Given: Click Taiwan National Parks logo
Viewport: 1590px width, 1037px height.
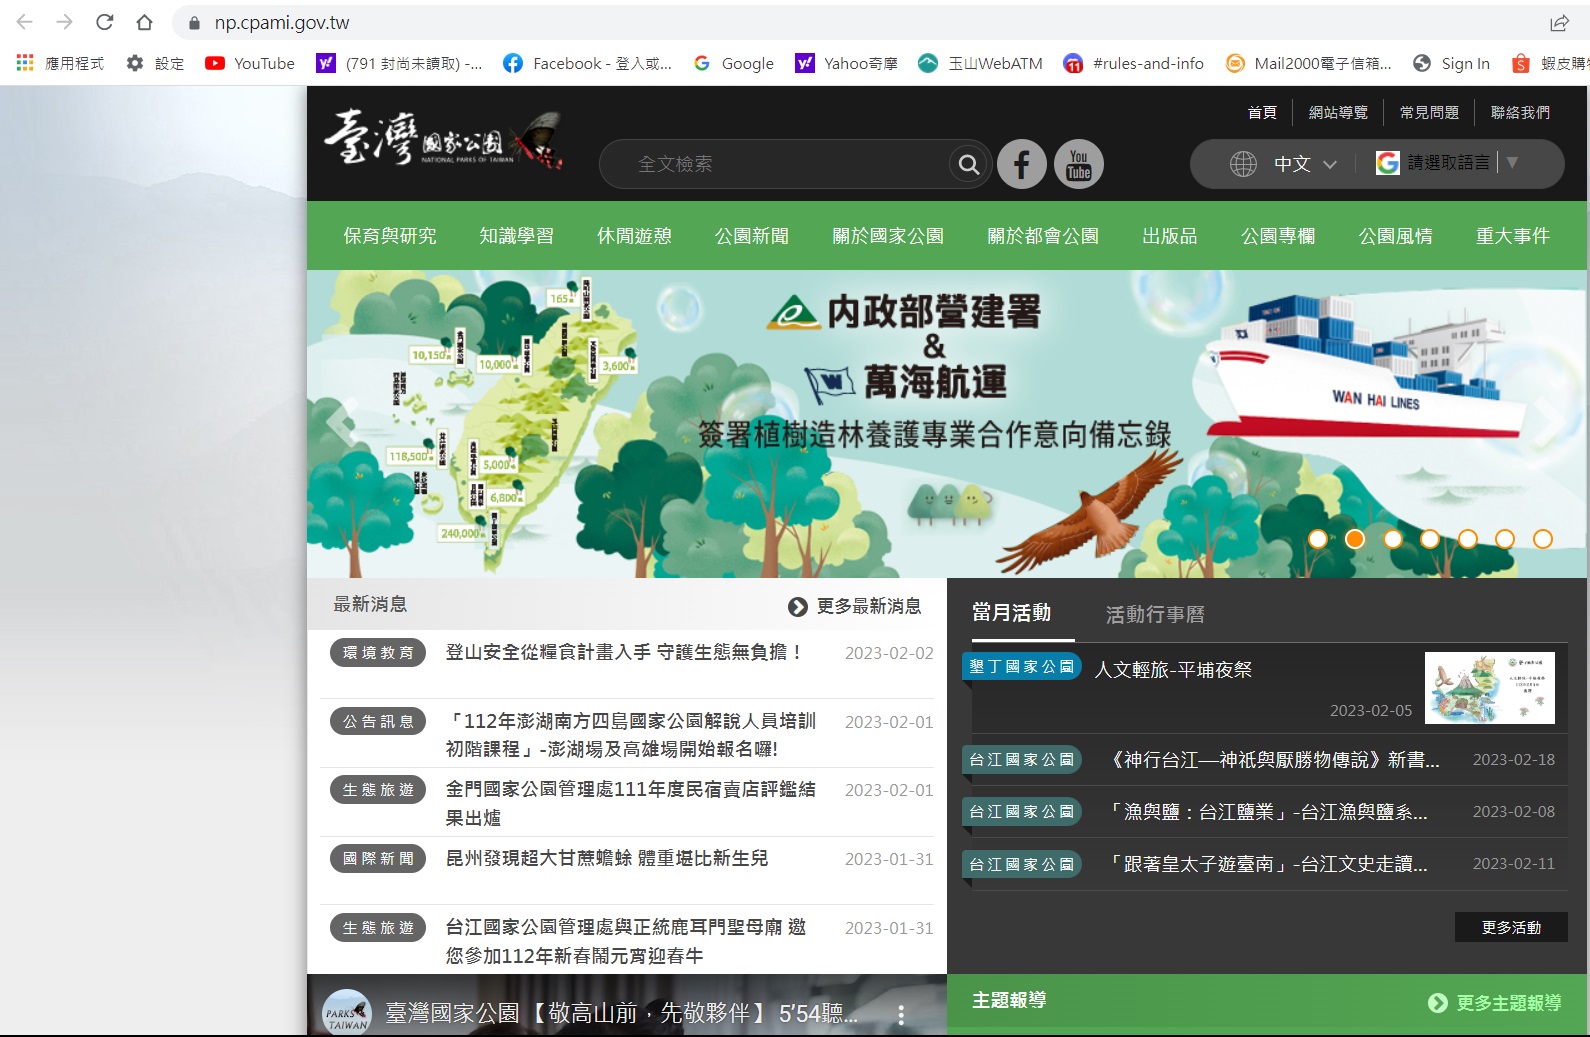Looking at the screenshot, I should (442, 140).
